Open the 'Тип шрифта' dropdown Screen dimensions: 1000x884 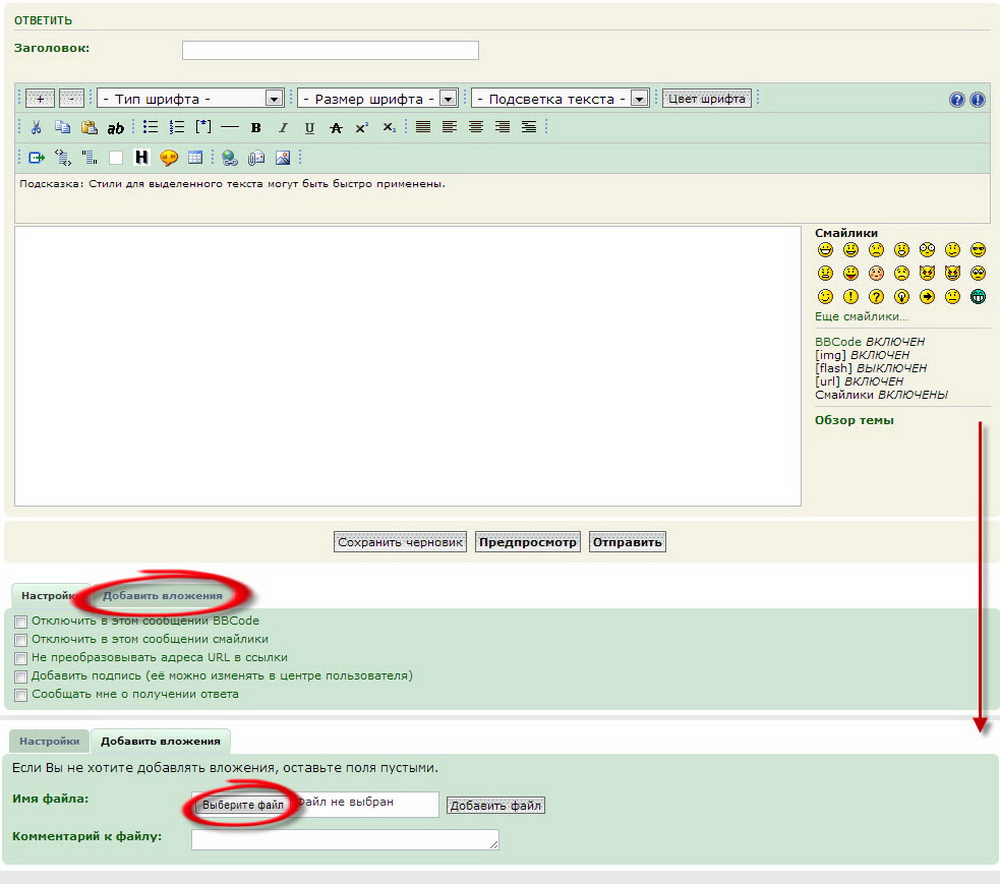(190, 99)
